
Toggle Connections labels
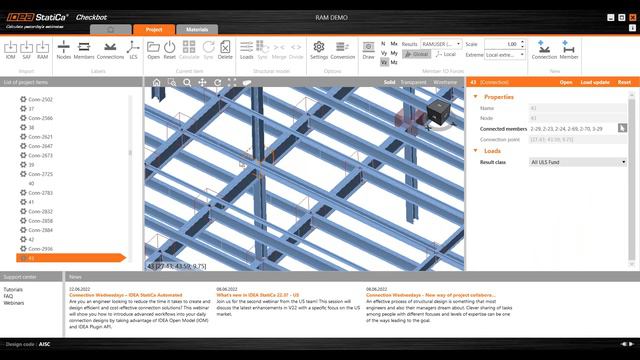[110, 50]
